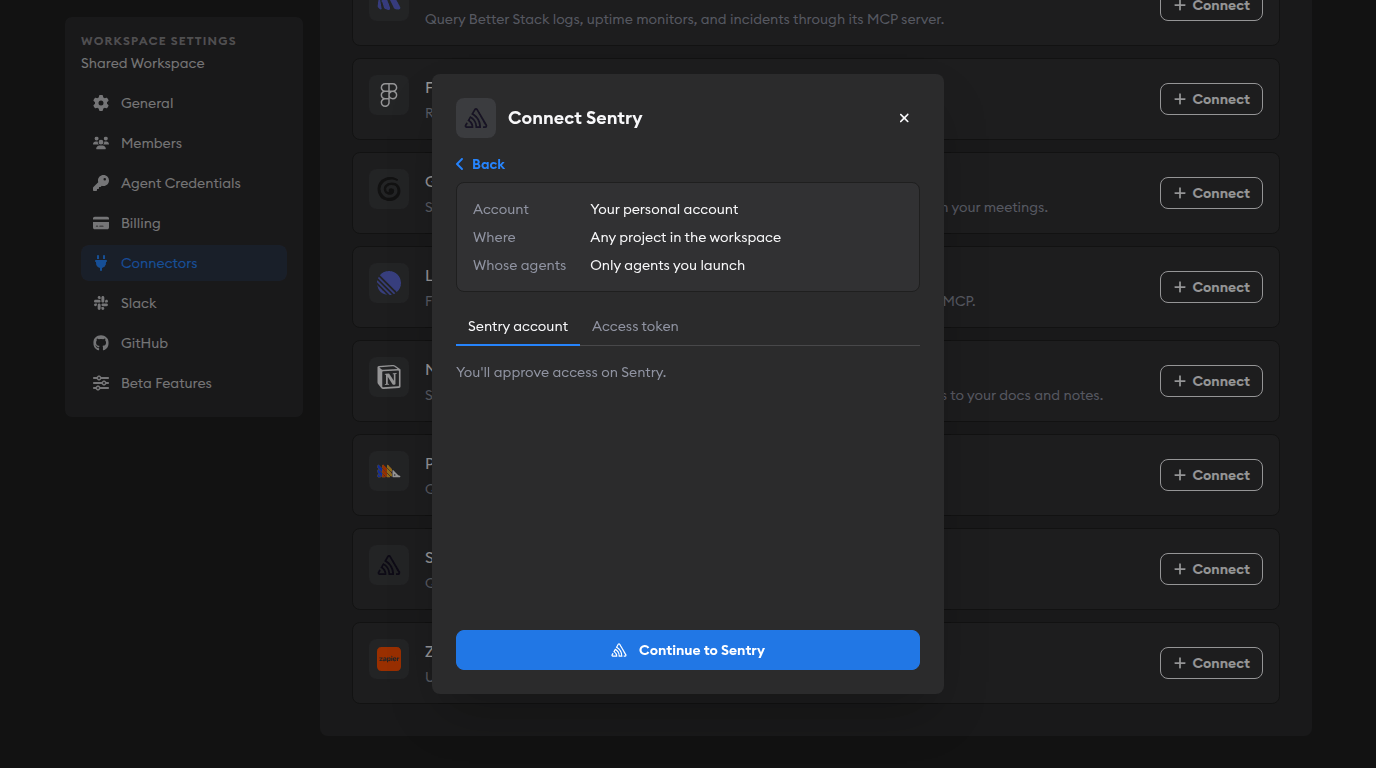Close the Connect Sentry dialog
Image resolution: width=1376 pixels, height=768 pixels.
pyautogui.click(x=904, y=118)
